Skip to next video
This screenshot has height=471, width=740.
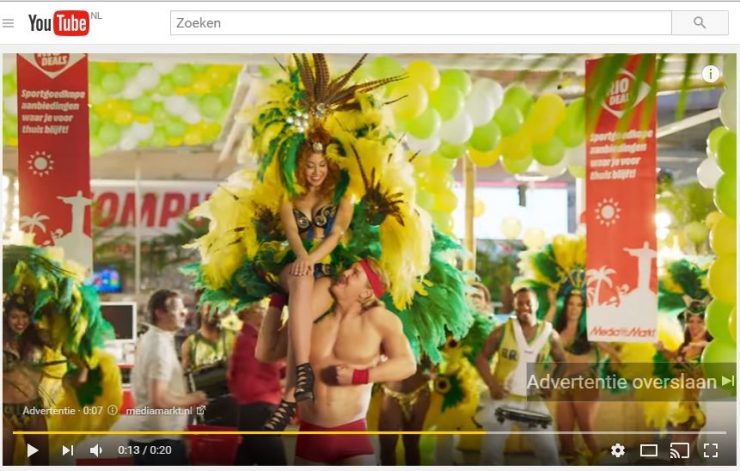(x=68, y=450)
